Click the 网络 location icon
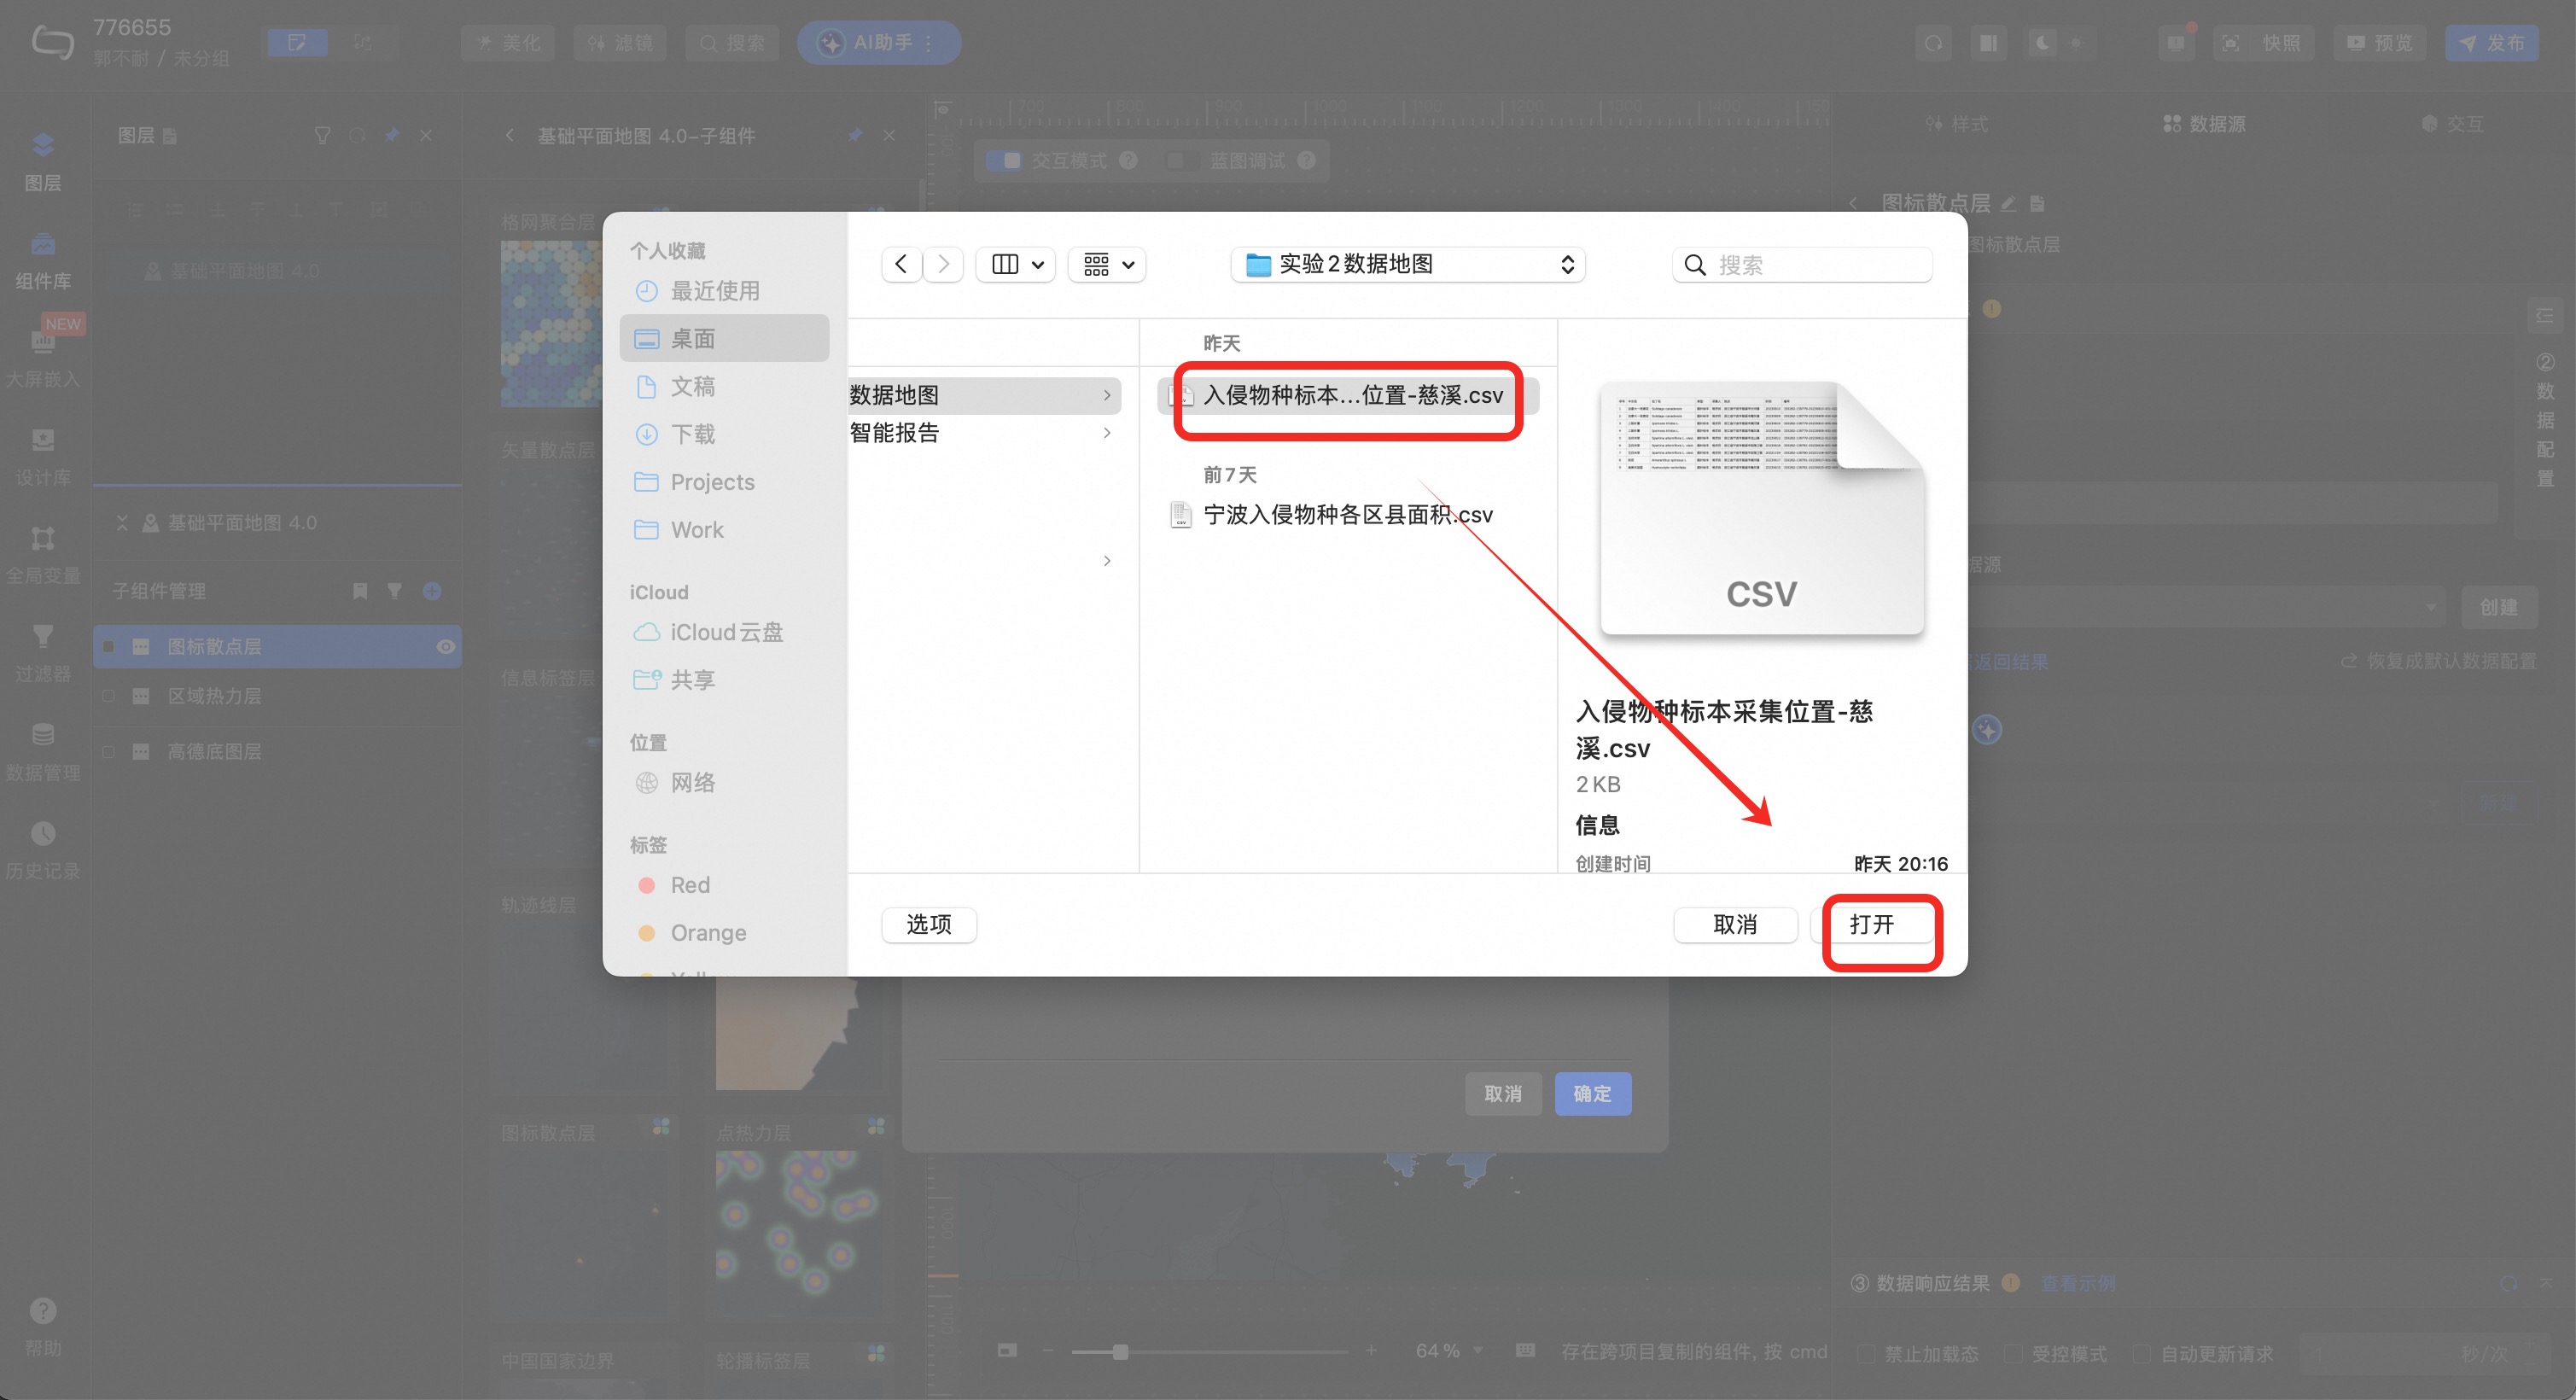The width and height of the screenshot is (2576, 1400). [647, 783]
